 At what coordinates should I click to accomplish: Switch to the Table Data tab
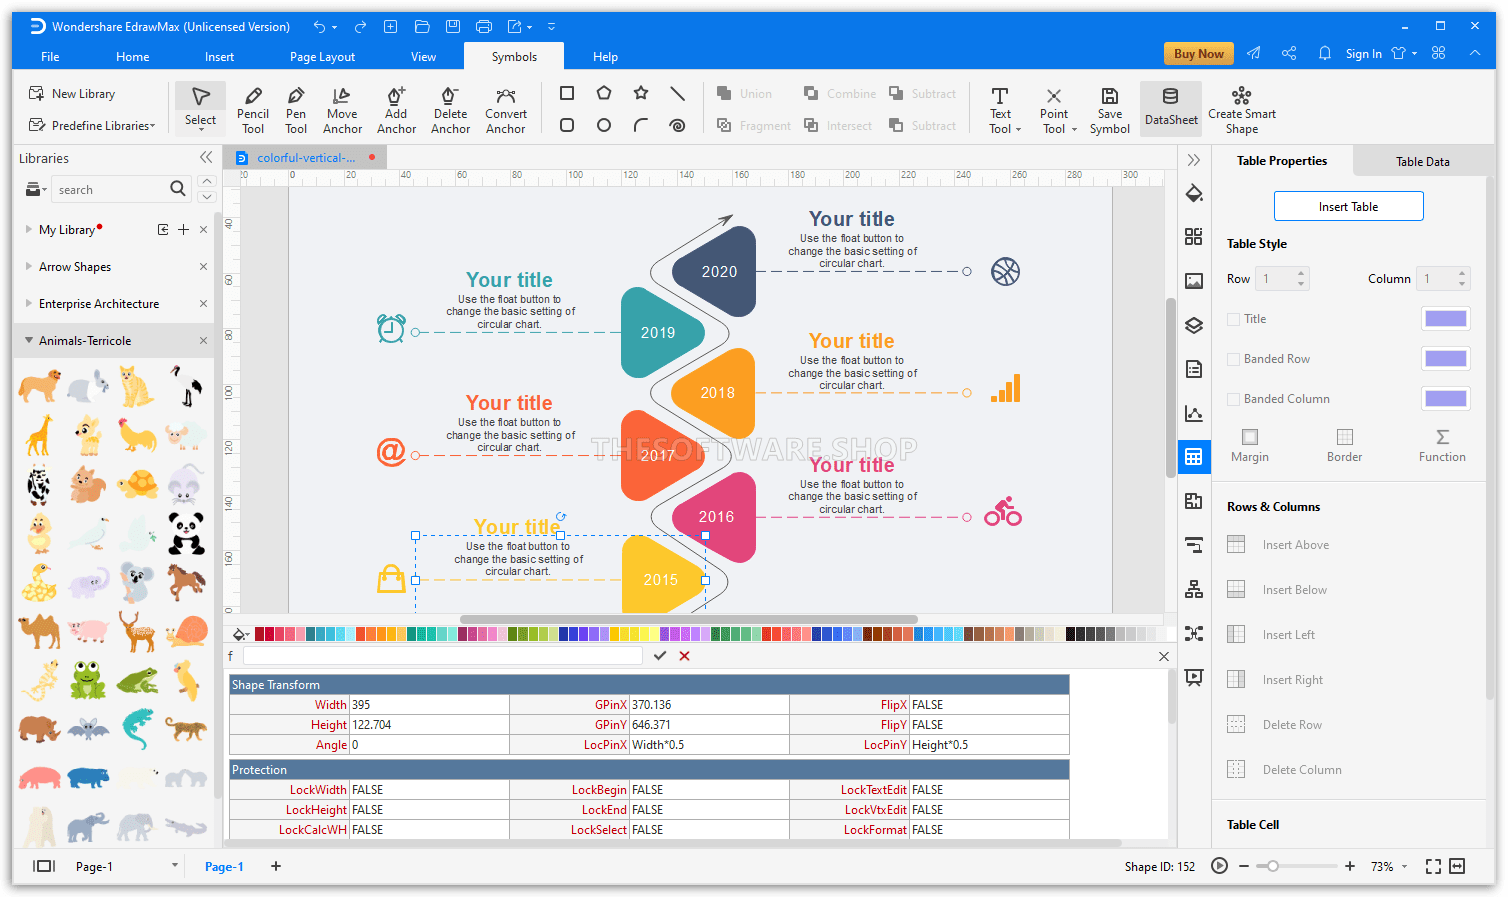point(1422,161)
